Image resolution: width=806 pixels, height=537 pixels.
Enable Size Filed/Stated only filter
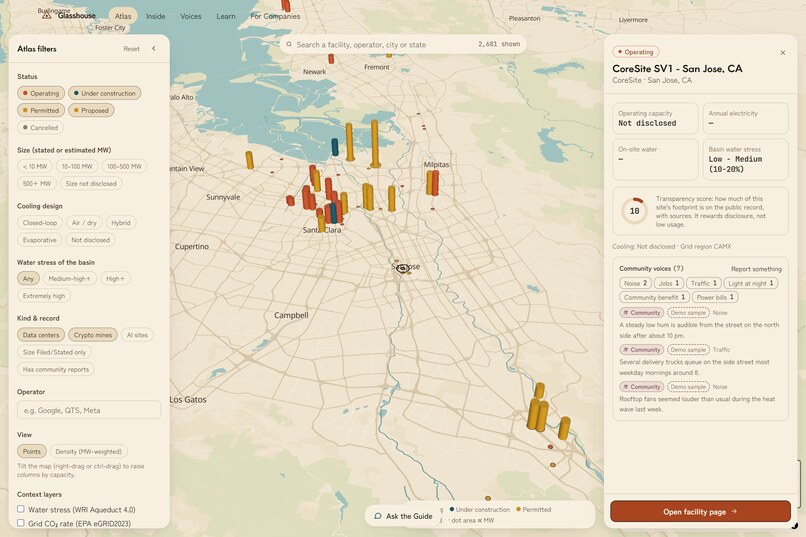(54, 352)
